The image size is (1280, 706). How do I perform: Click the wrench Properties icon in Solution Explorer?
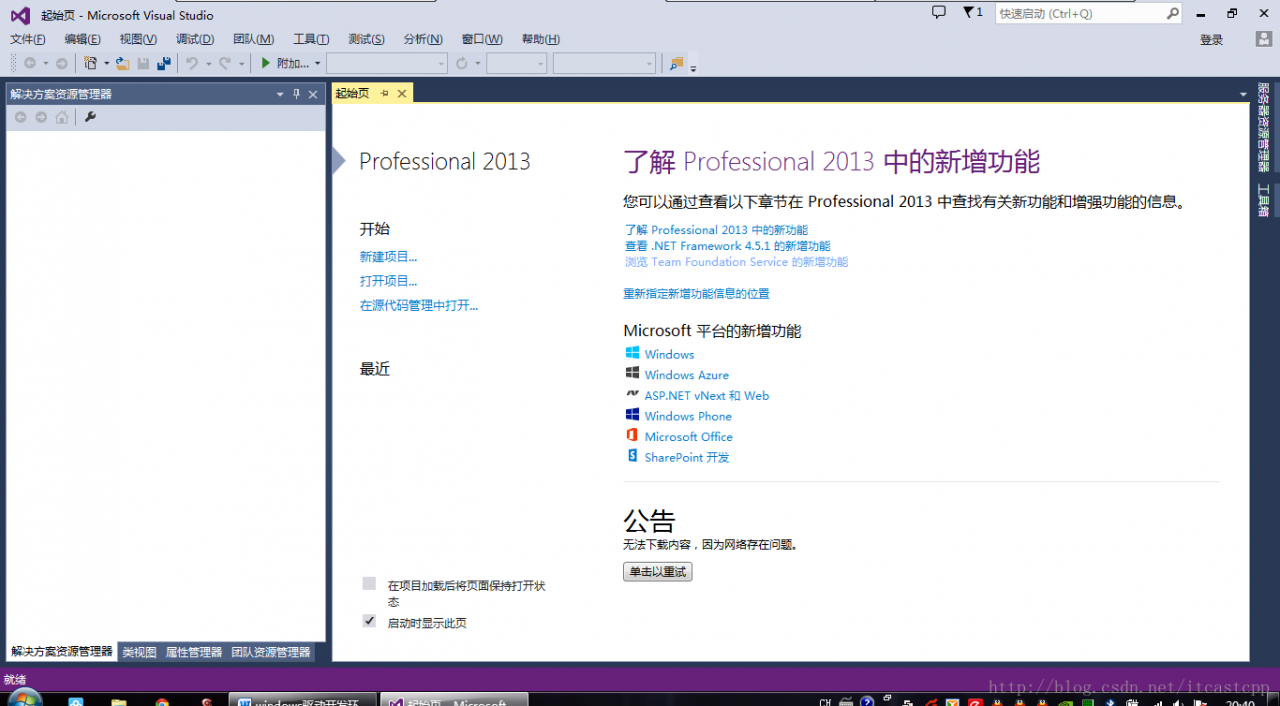(90, 117)
